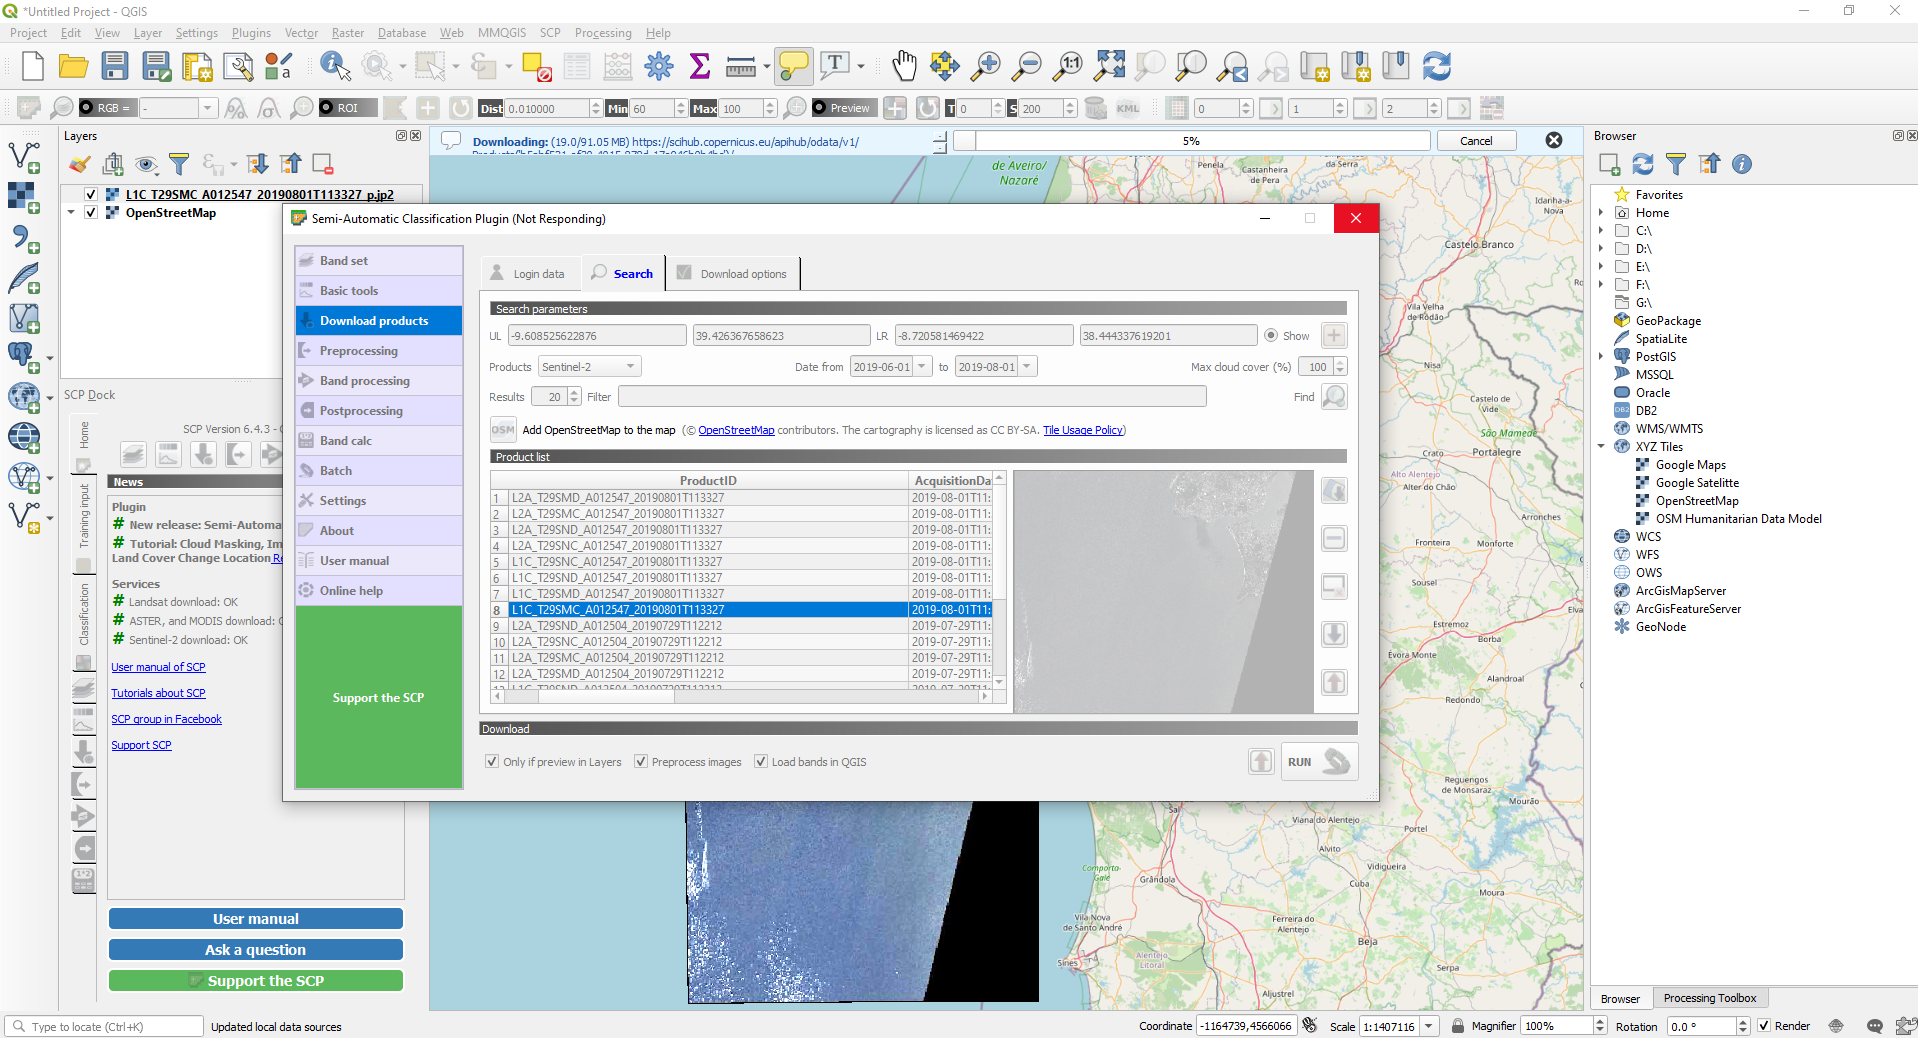Image resolution: width=1918 pixels, height=1038 pixels.
Task: Toggle the Render checkbox in status bar
Action: click(x=1764, y=1026)
